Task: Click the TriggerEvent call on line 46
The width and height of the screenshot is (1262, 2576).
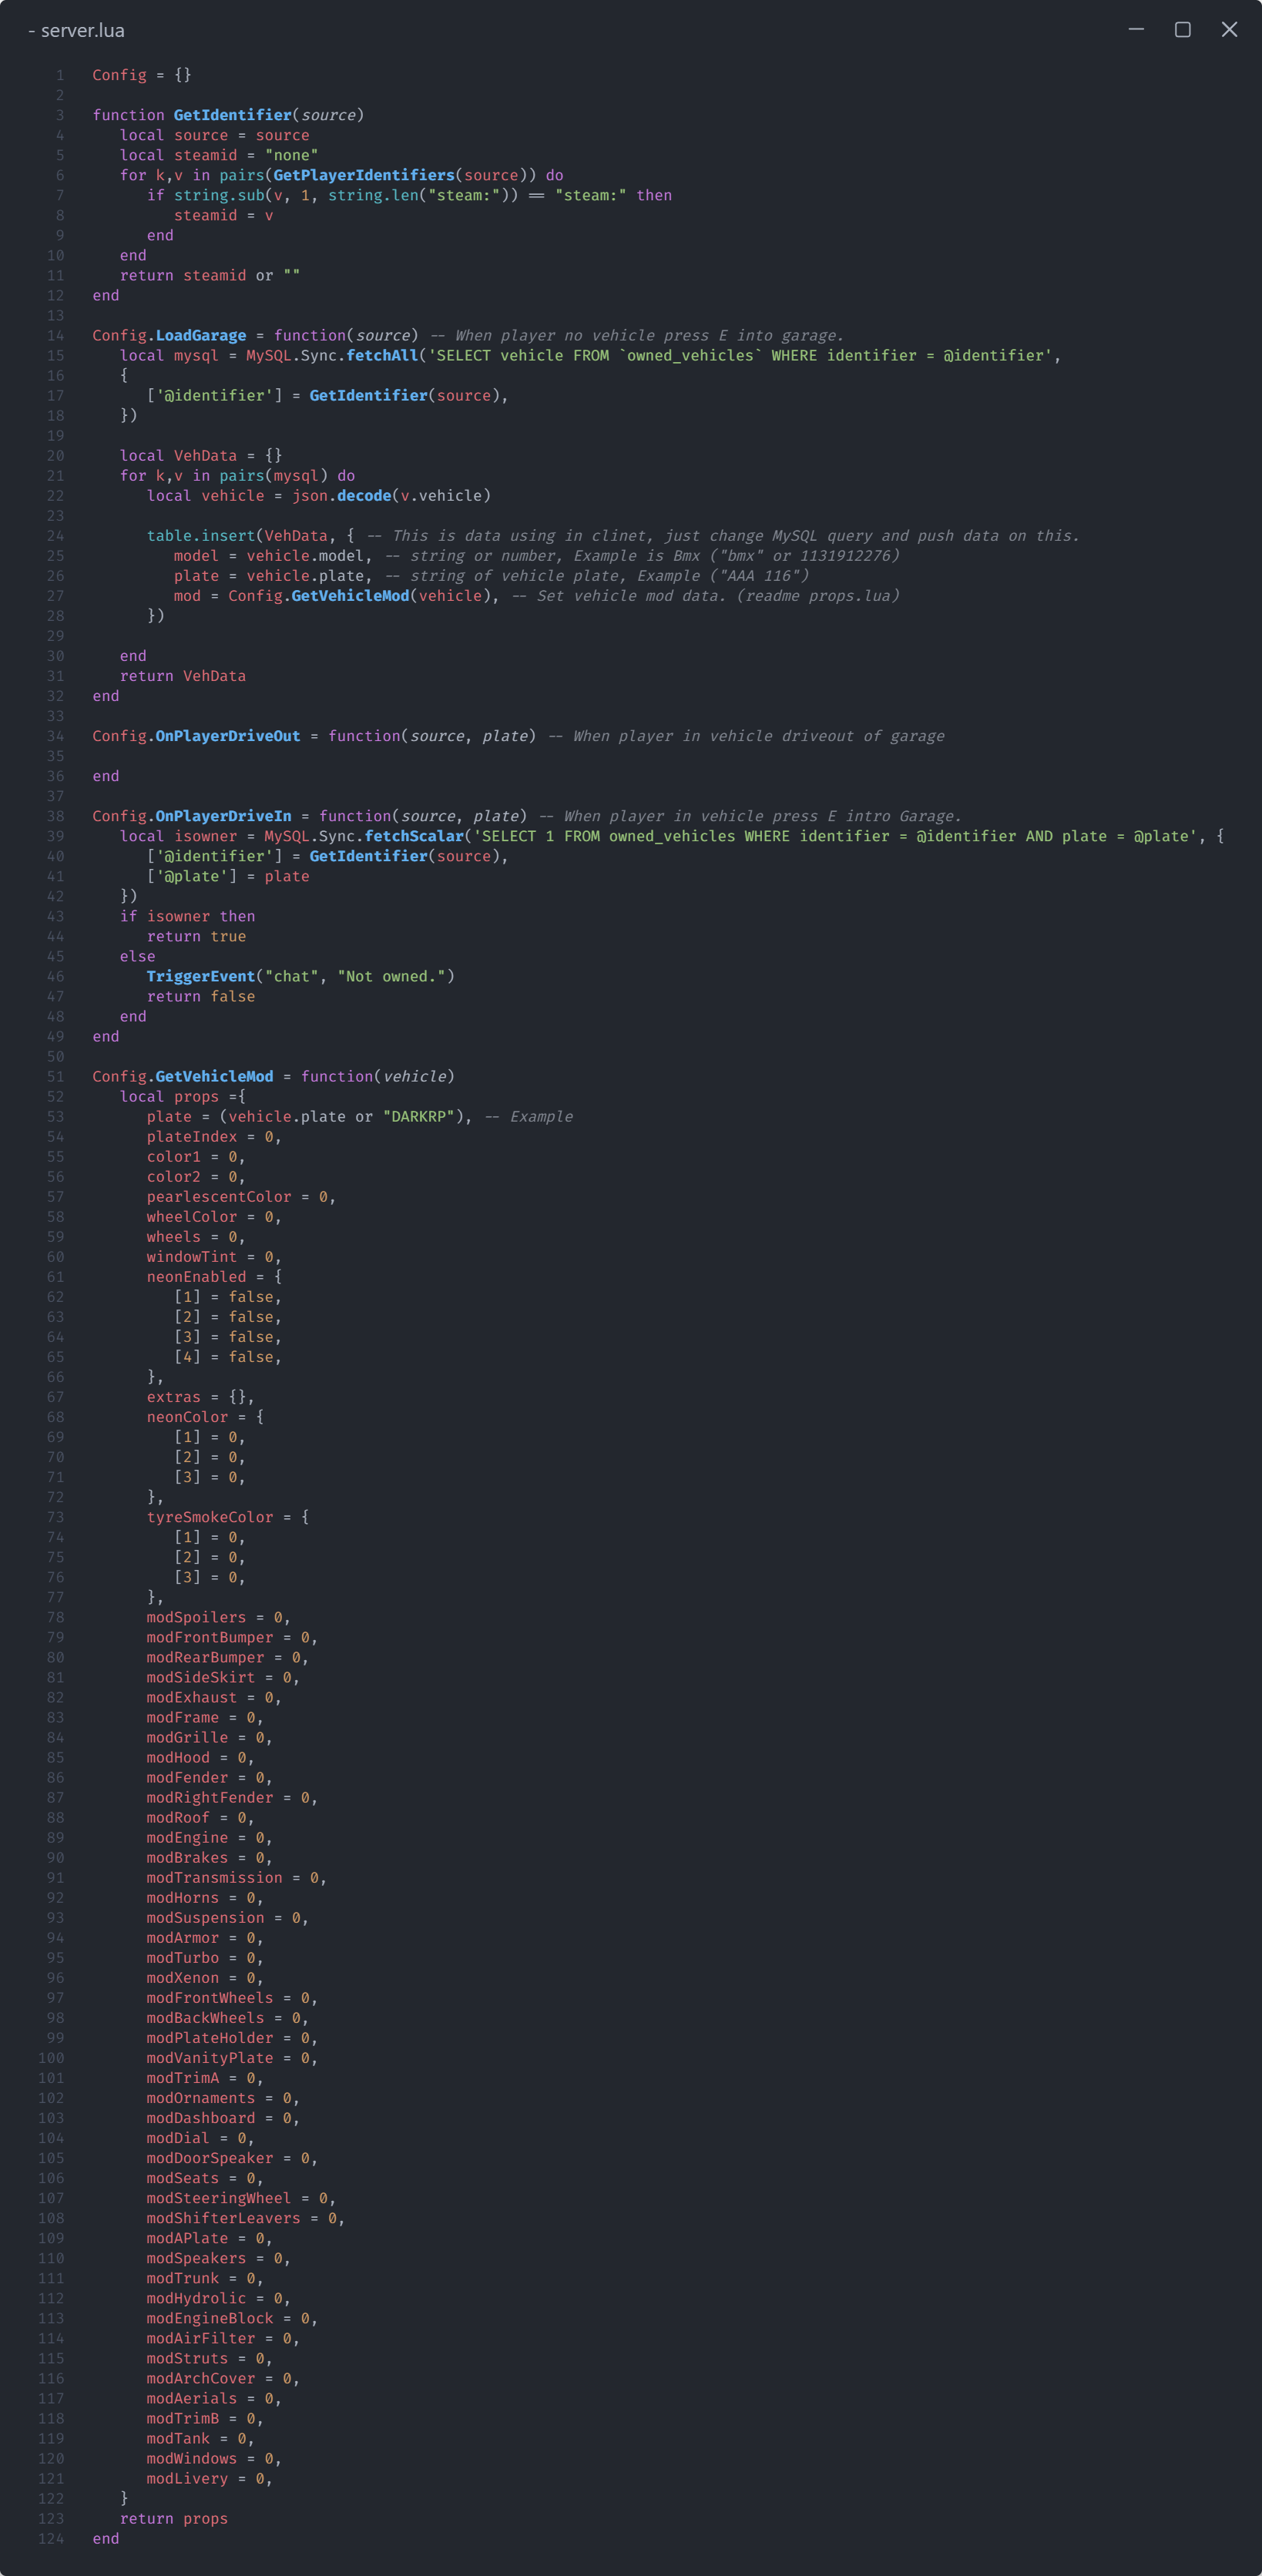Action: click(x=201, y=976)
